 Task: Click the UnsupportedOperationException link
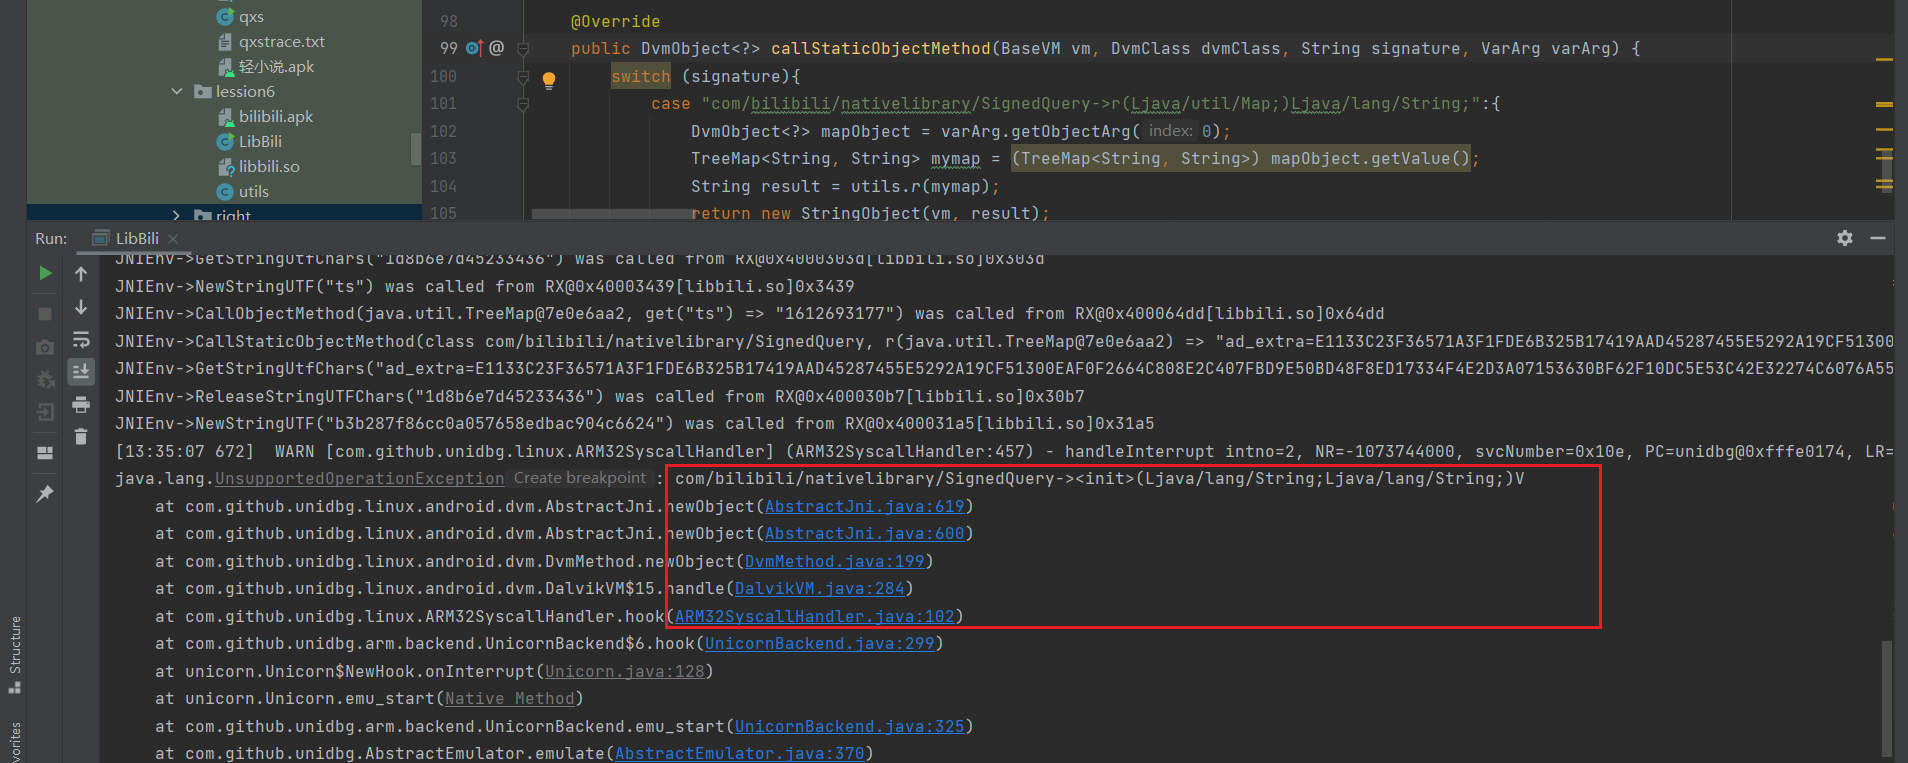click(359, 479)
